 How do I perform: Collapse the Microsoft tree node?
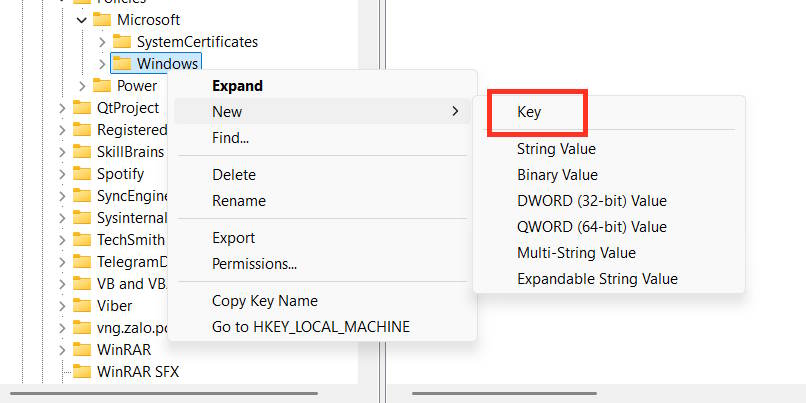tap(82, 20)
